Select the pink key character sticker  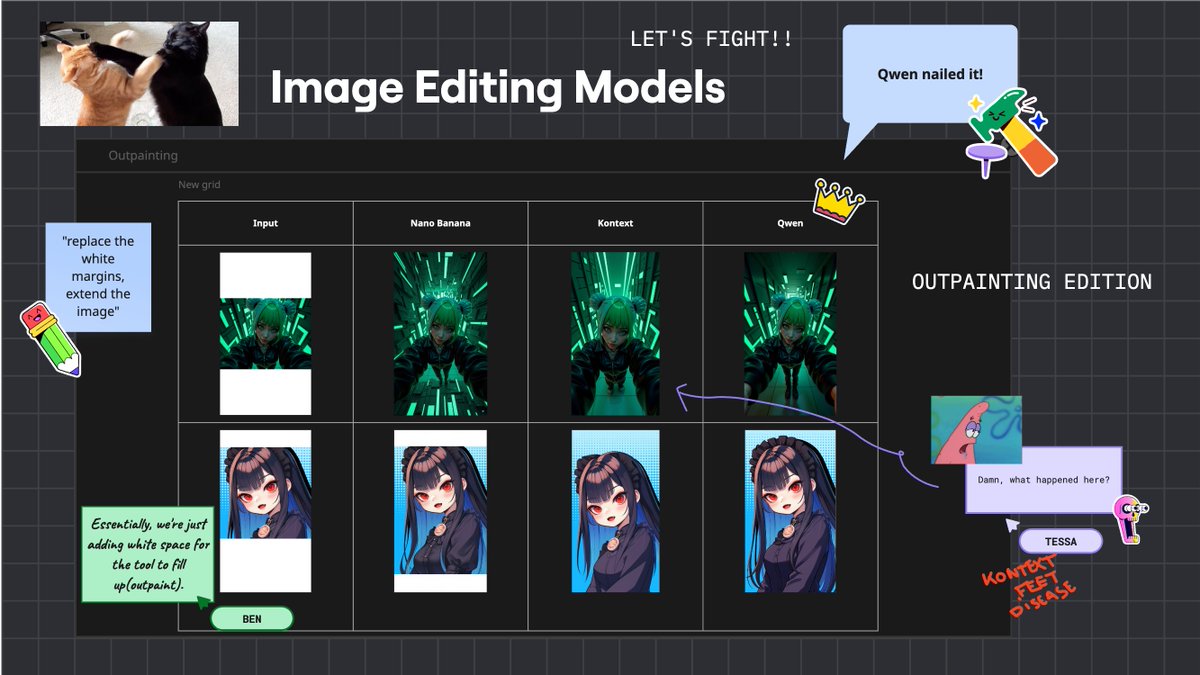click(1128, 520)
